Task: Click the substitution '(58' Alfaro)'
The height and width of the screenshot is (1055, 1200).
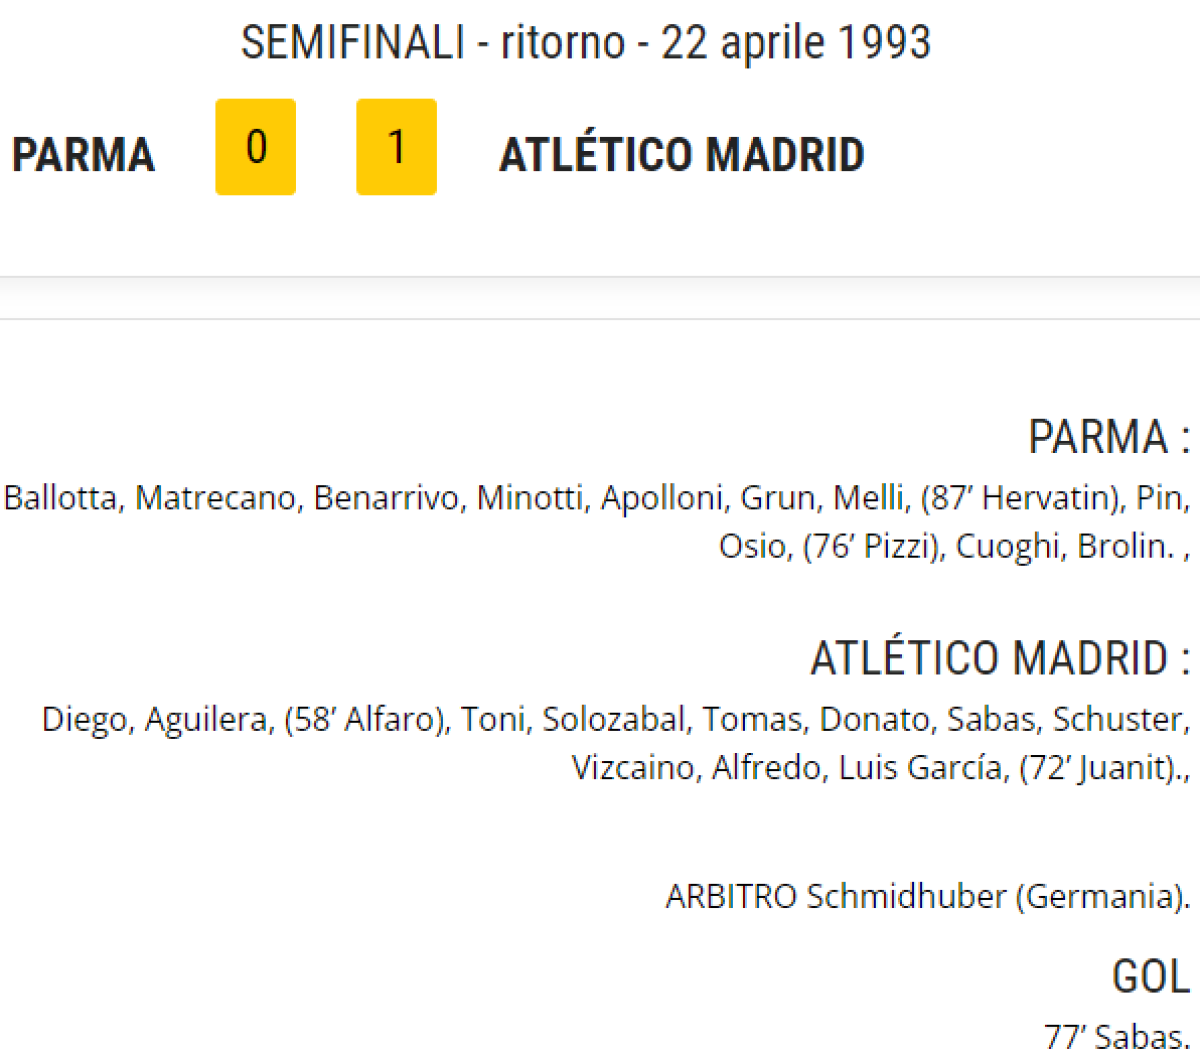Action: click(367, 719)
